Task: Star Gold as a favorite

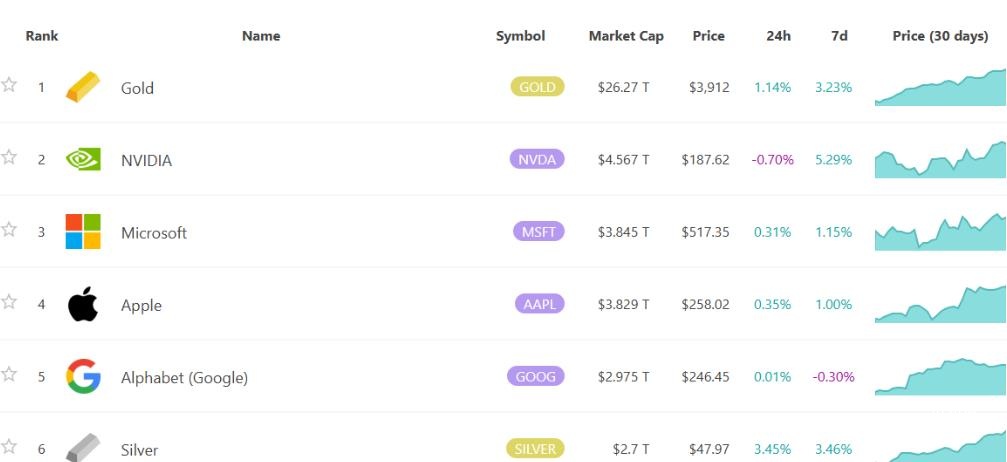Action: pyautogui.click(x=9, y=85)
